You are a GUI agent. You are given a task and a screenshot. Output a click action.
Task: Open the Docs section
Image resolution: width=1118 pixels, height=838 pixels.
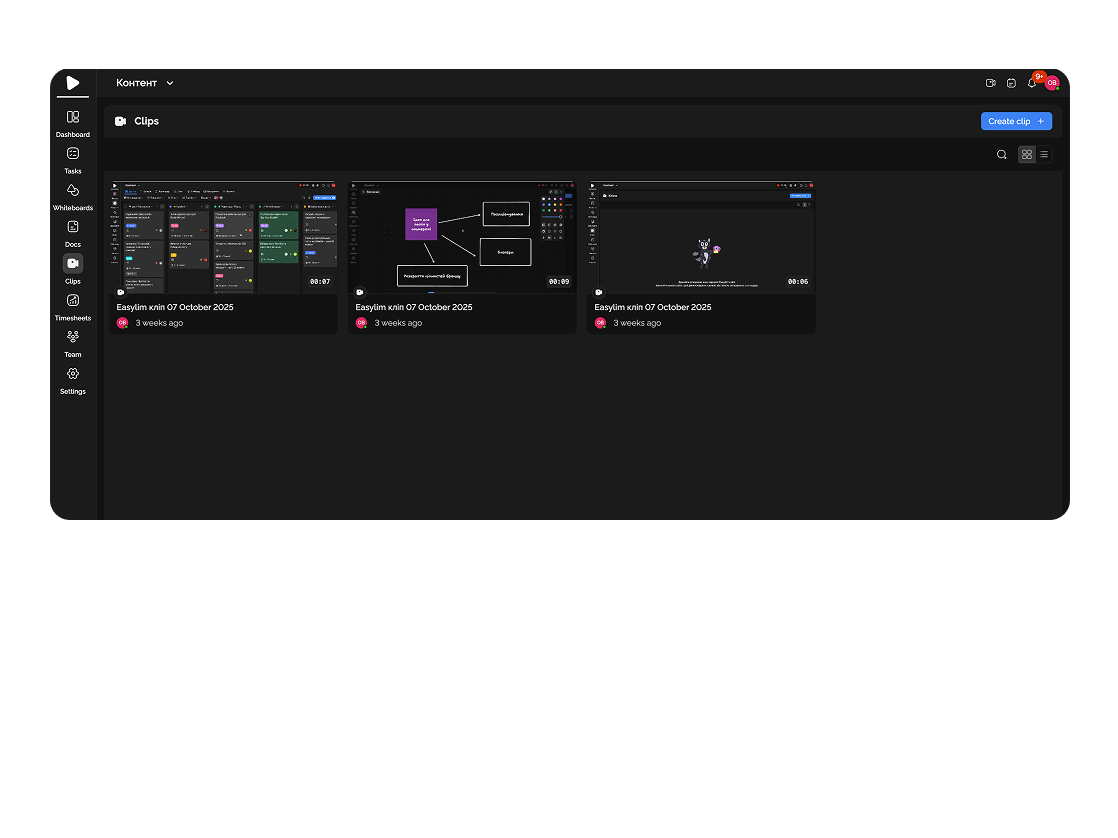point(73,232)
